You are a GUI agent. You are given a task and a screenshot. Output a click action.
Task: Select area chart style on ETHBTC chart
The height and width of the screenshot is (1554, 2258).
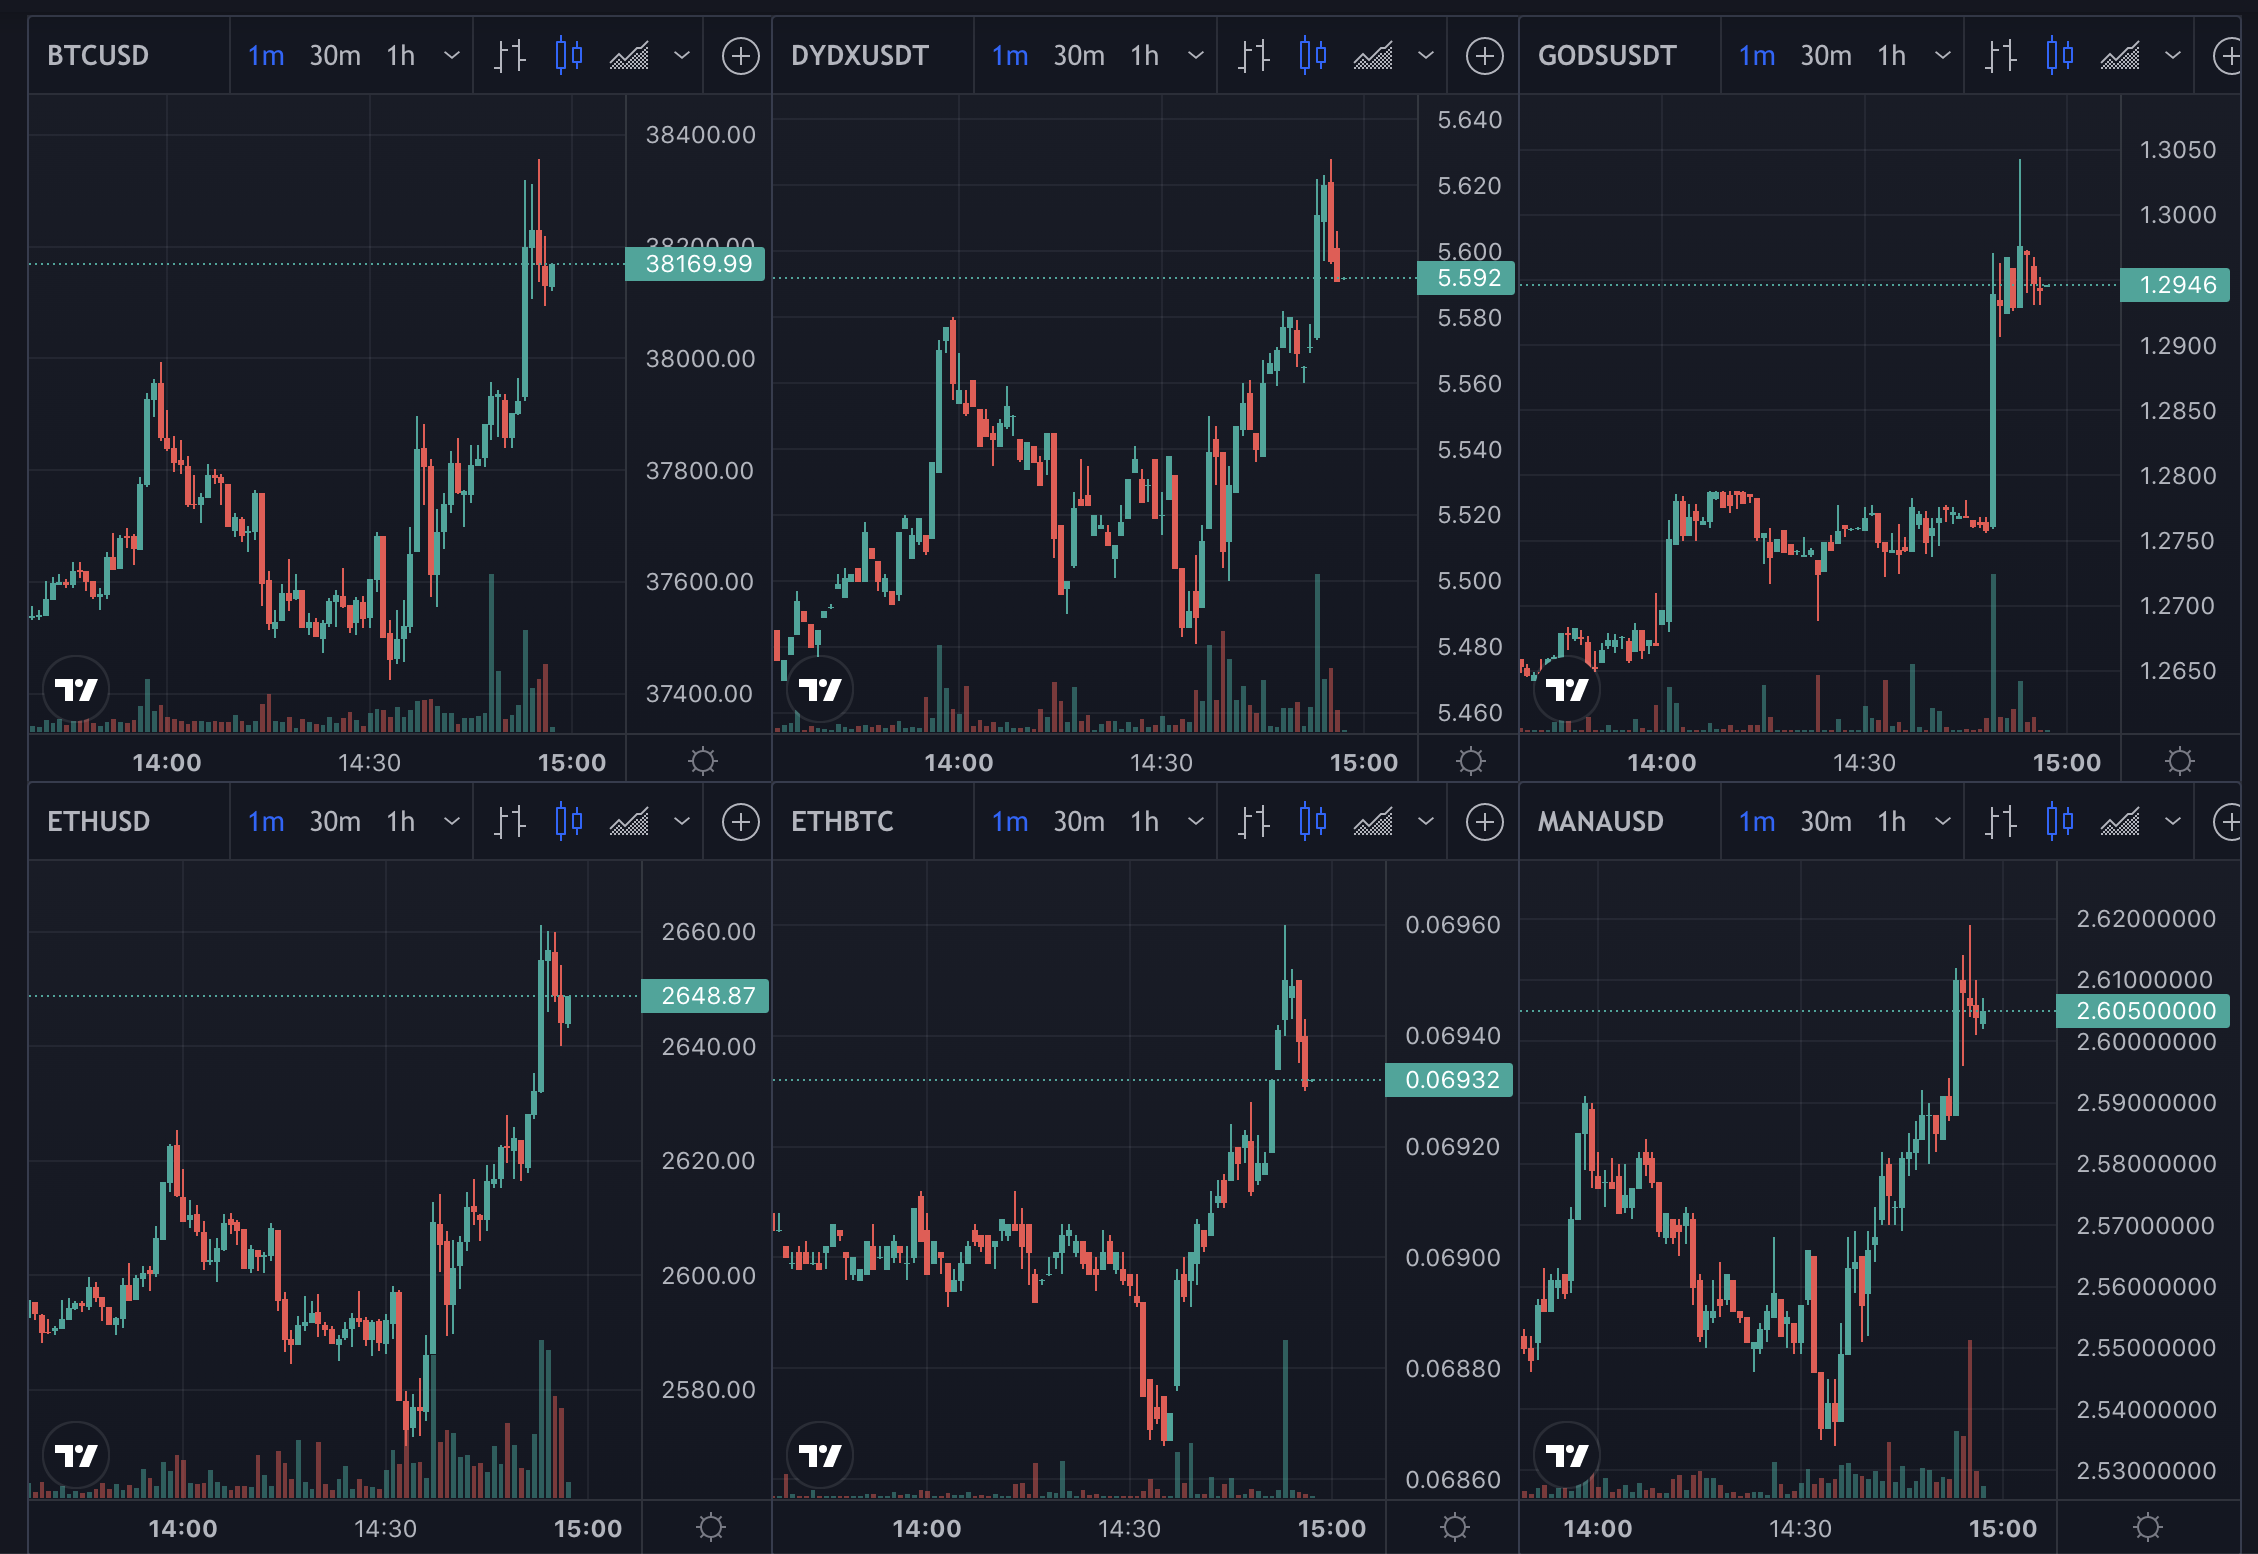pyautogui.click(x=1373, y=822)
